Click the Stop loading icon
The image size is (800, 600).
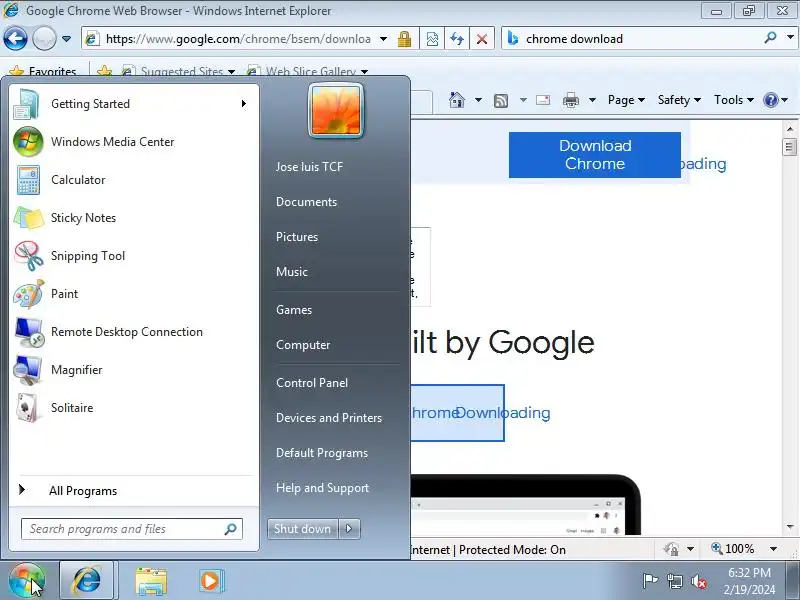(x=482, y=39)
